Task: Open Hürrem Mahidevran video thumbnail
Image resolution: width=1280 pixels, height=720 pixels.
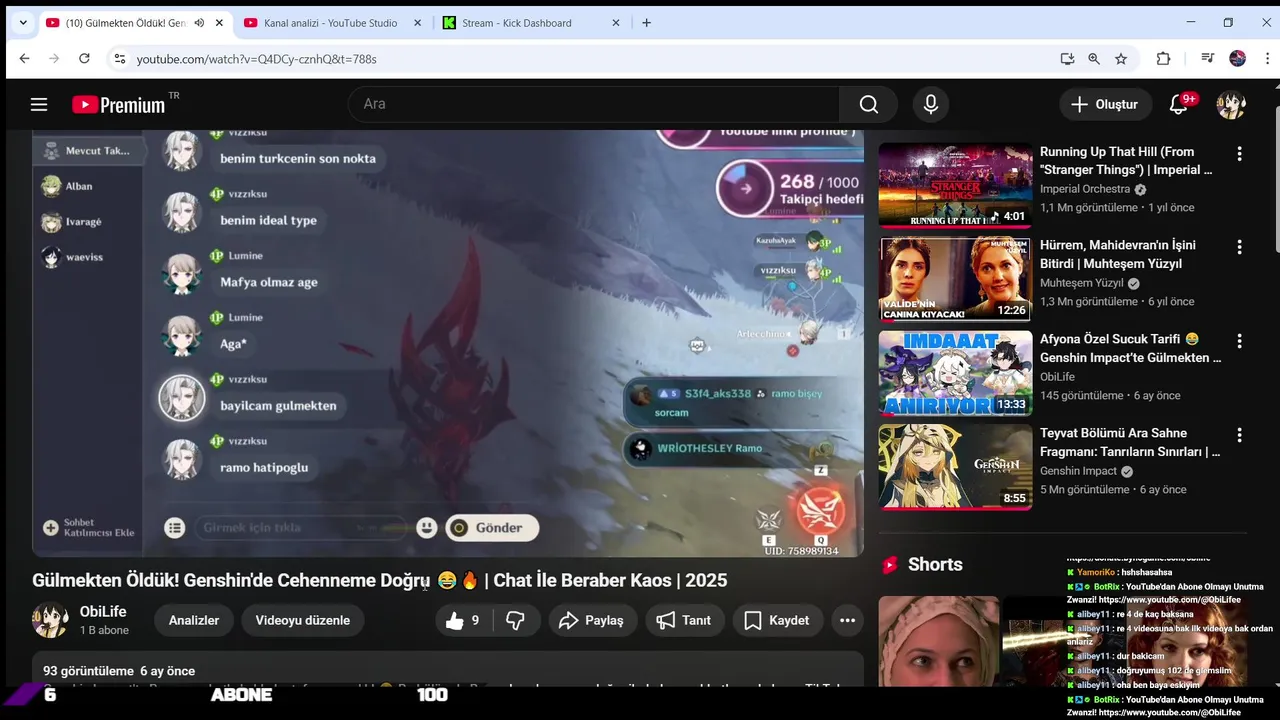Action: coord(955,279)
